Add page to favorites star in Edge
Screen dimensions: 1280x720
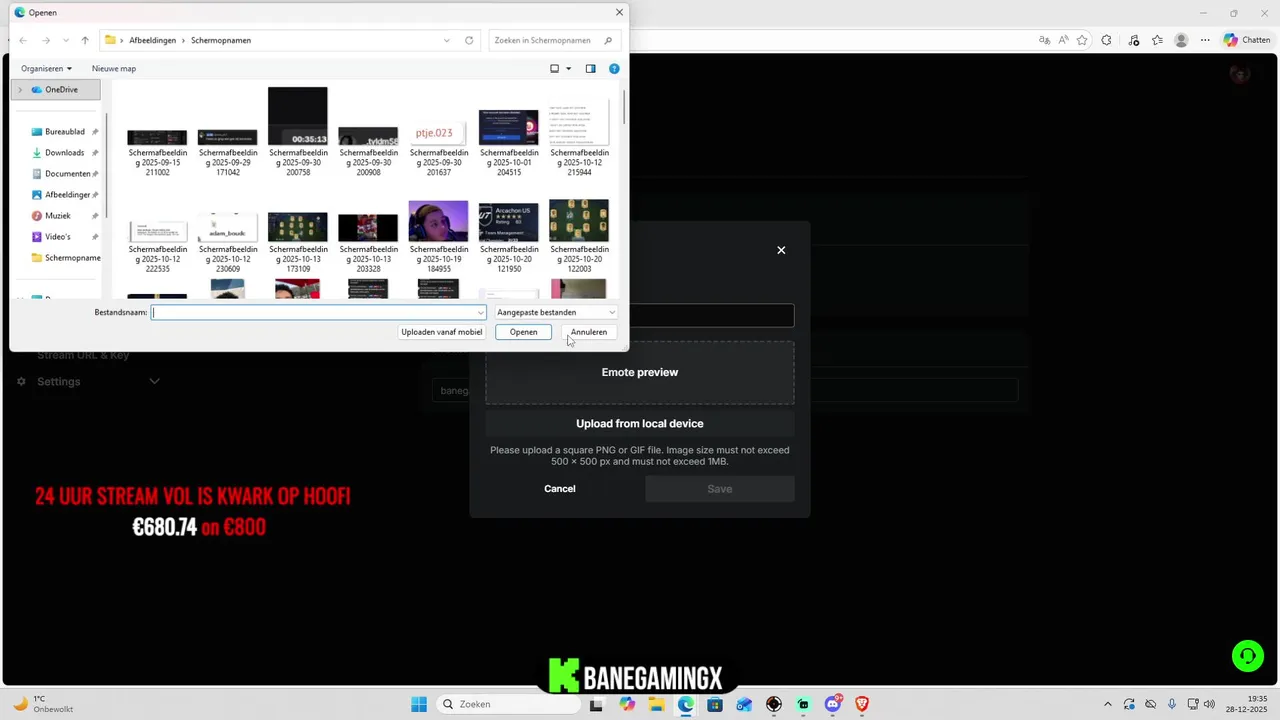click(1082, 40)
